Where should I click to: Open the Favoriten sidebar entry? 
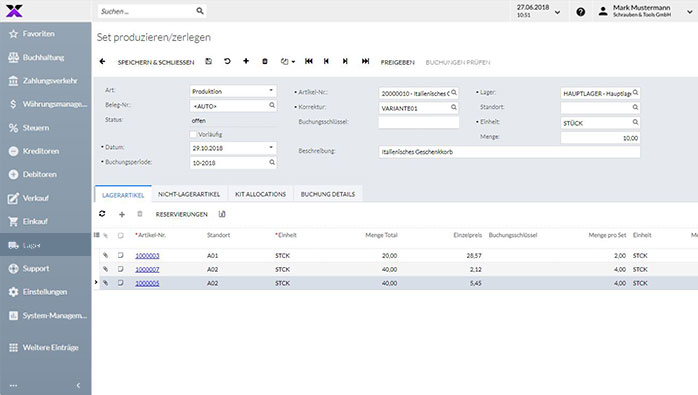(x=45, y=34)
